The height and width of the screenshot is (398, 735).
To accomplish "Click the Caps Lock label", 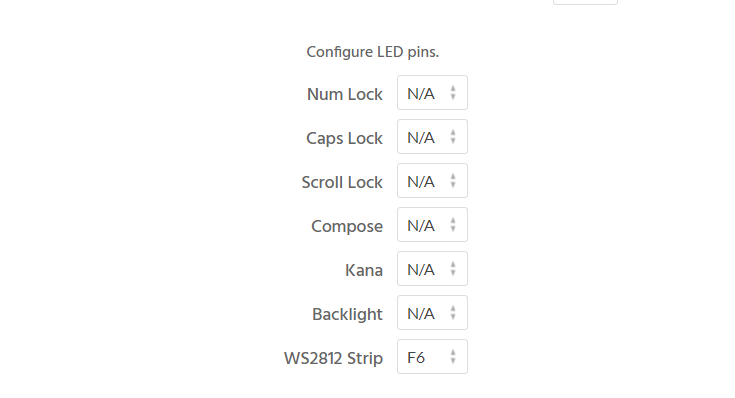I will pos(345,138).
